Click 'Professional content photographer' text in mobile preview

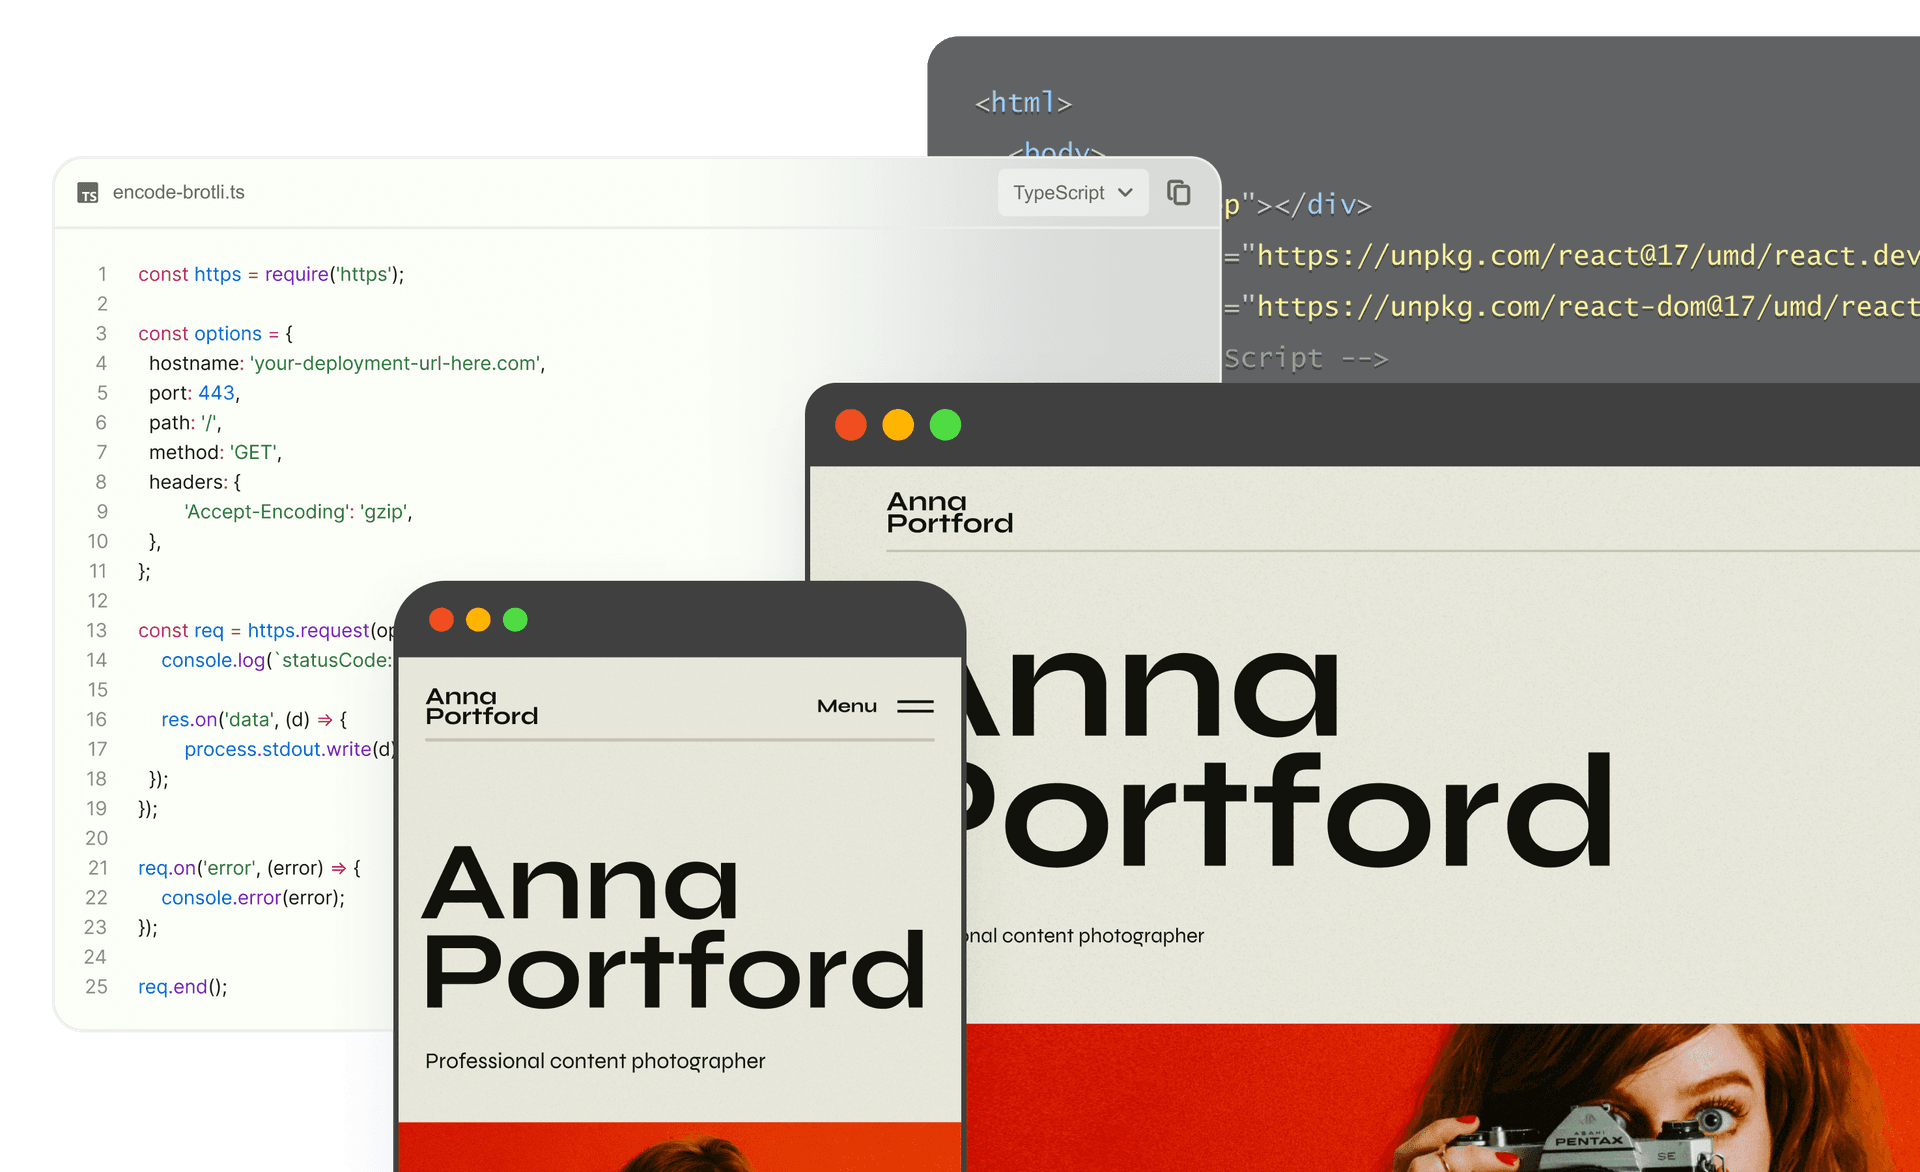[595, 1061]
